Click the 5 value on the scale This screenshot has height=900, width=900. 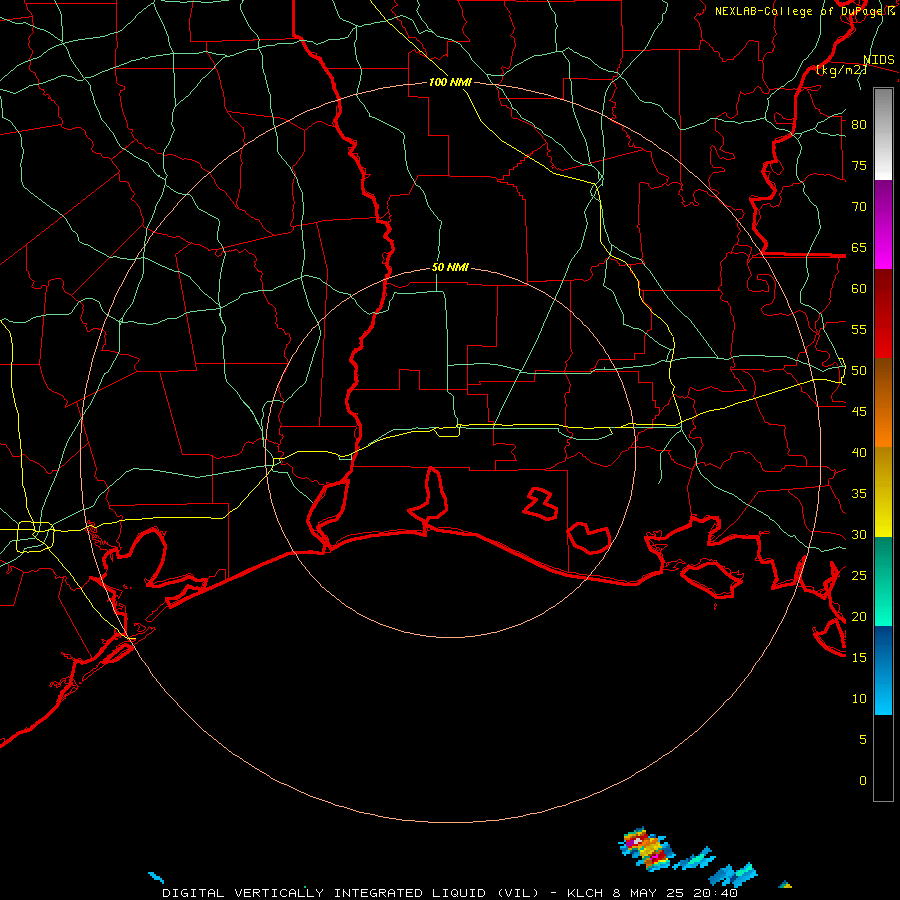[863, 739]
